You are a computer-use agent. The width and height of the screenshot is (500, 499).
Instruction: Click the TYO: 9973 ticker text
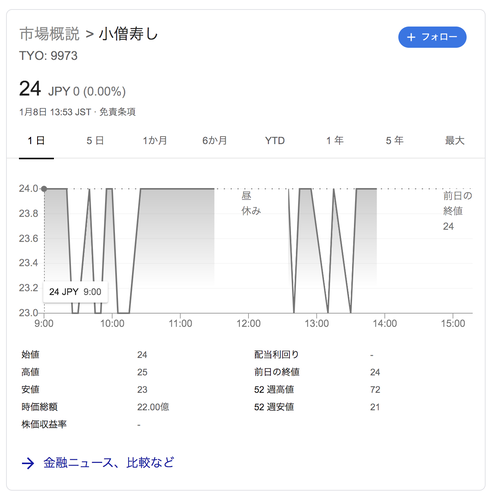pyautogui.click(x=48, y=56)
